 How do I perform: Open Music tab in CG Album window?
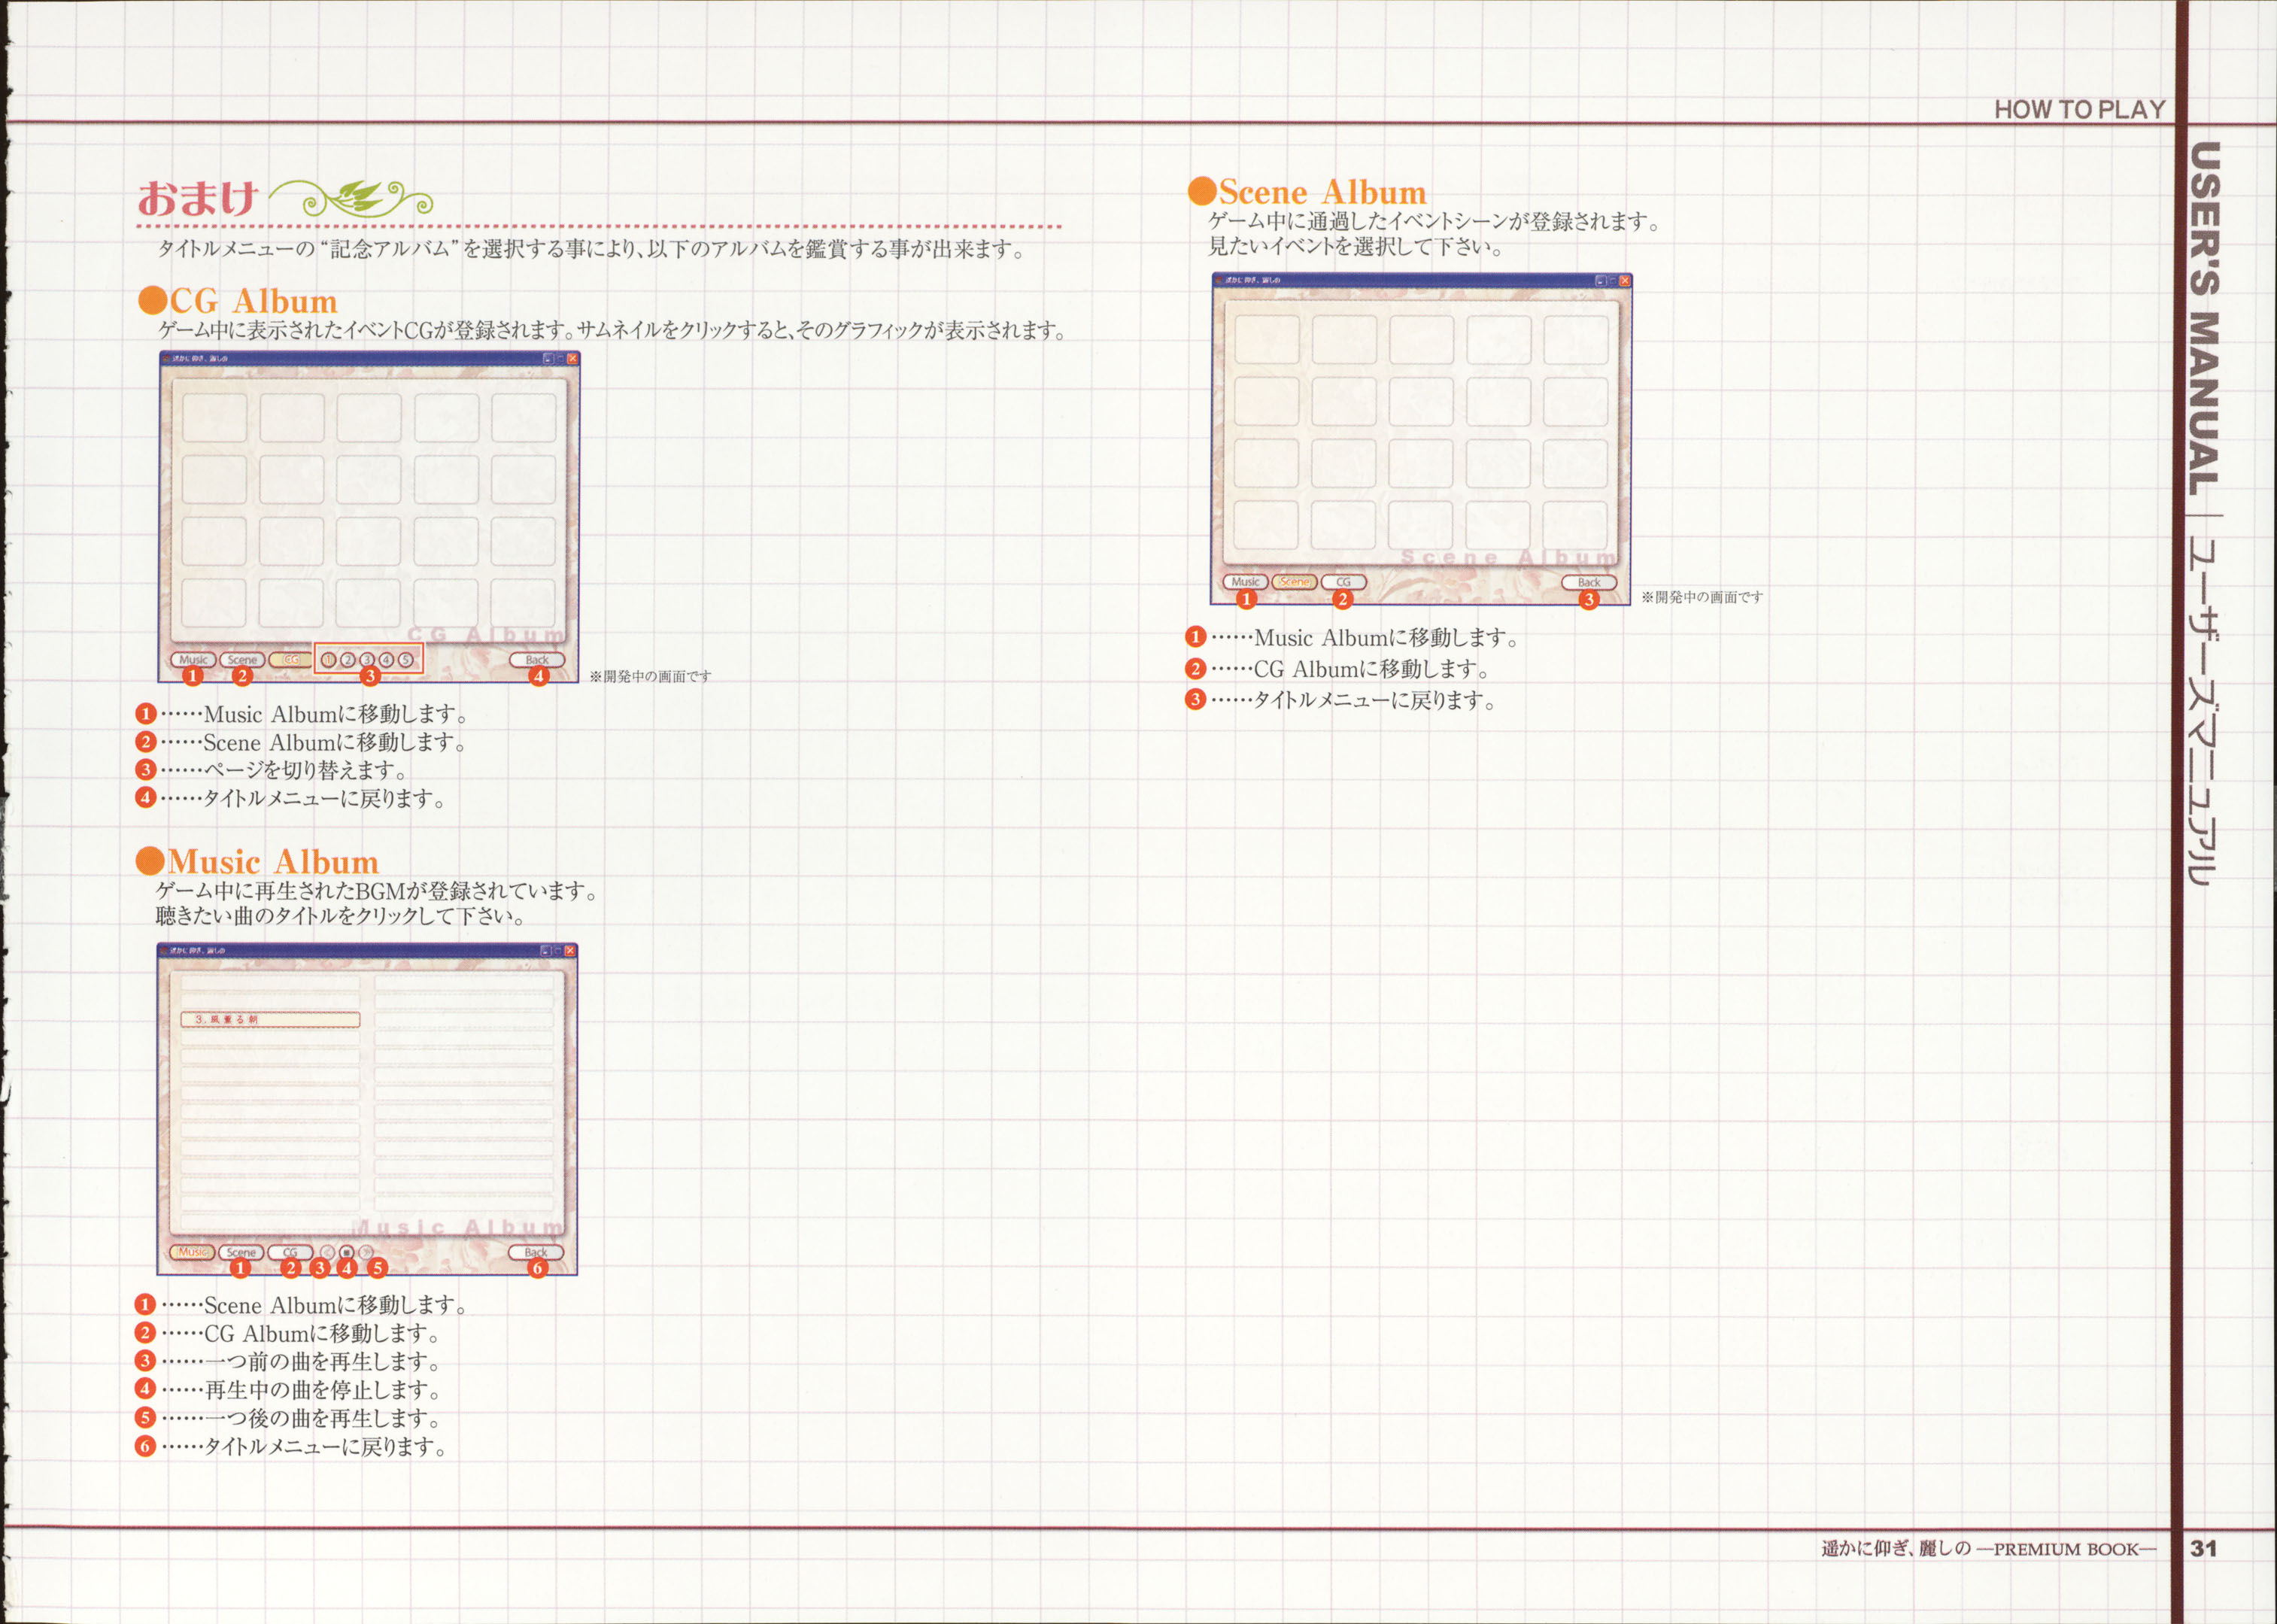pos(194,660)
